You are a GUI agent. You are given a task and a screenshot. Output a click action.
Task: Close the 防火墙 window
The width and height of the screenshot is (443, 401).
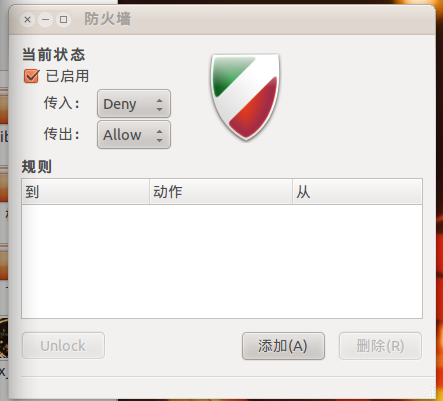28,20
